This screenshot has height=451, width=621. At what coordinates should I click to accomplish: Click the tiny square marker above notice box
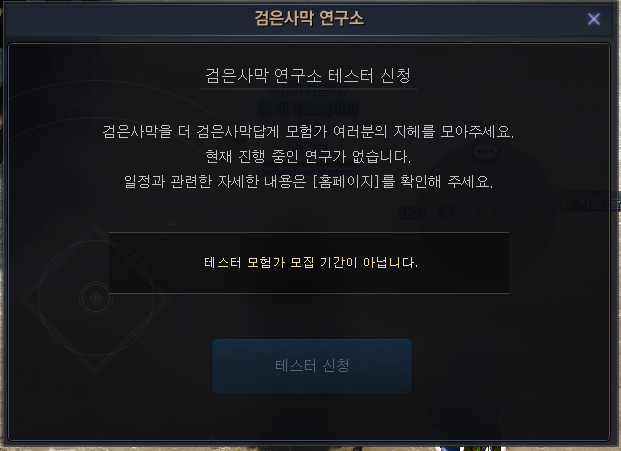(172, 223)
